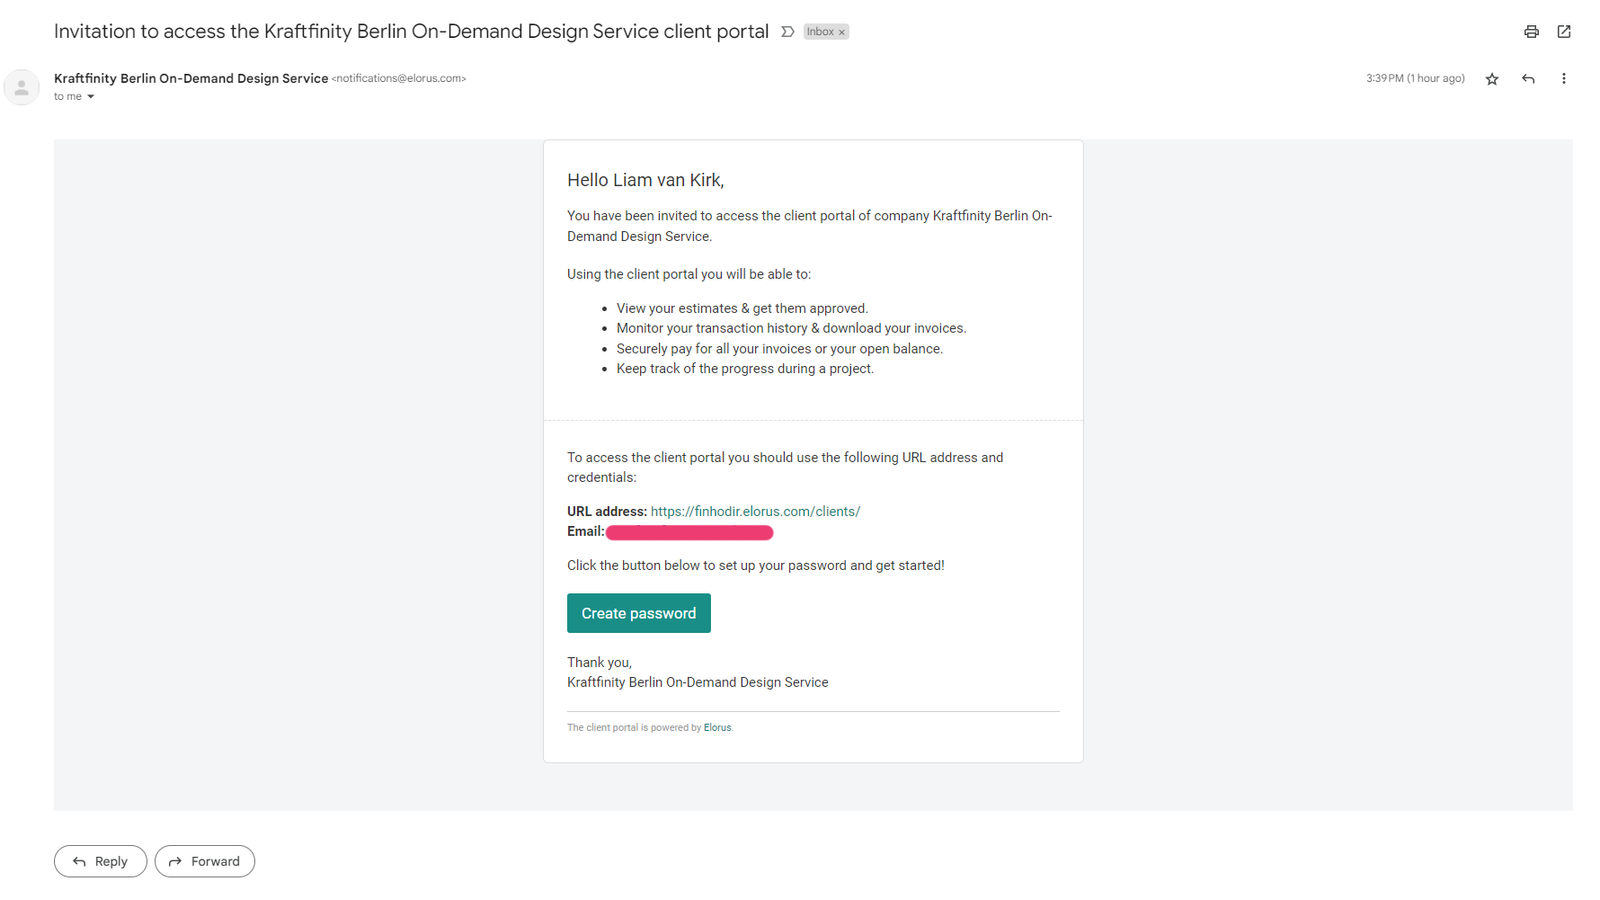The width and height of the screenshot is (1600, 900).
Task: Expand recipient details arrow next to 'to me'
Action: 91,97
